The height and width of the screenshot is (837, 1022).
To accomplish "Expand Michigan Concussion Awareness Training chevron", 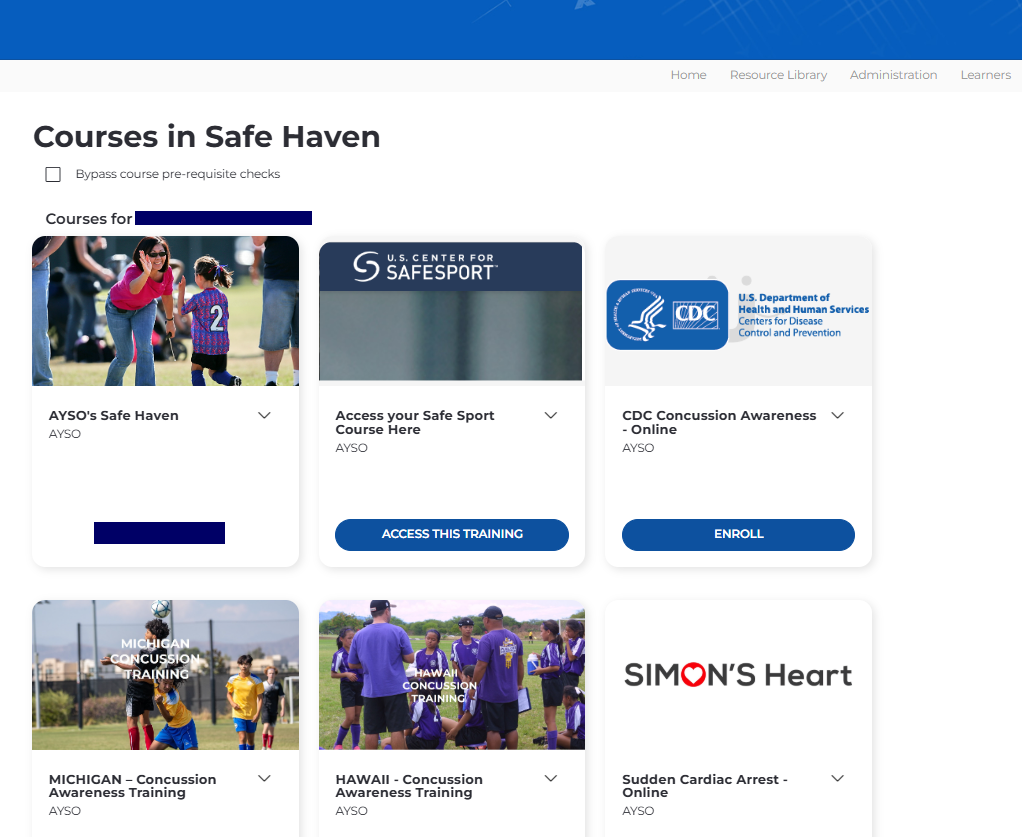I will point(264,779).
